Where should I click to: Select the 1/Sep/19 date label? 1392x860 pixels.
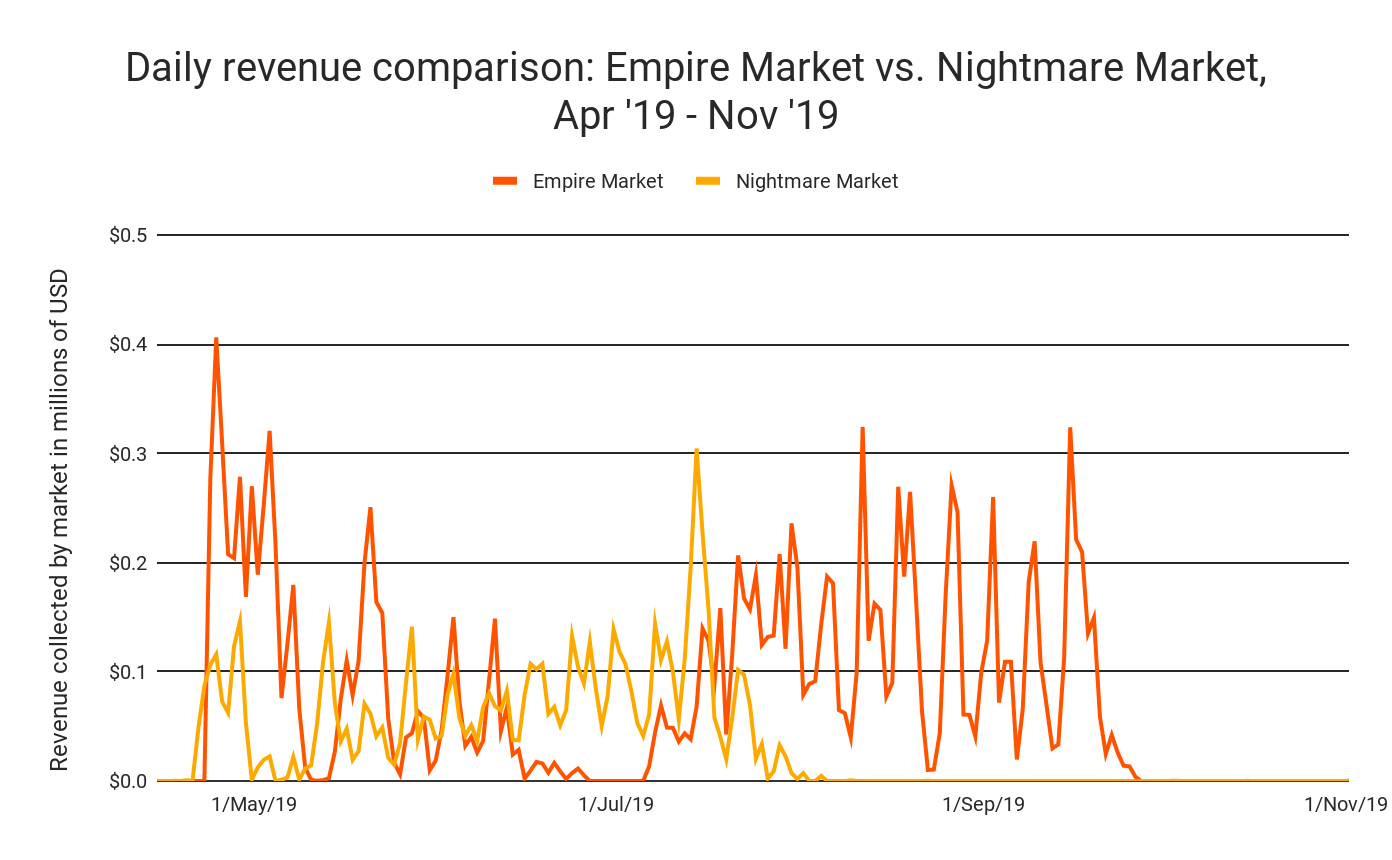(x=984, y=805)
